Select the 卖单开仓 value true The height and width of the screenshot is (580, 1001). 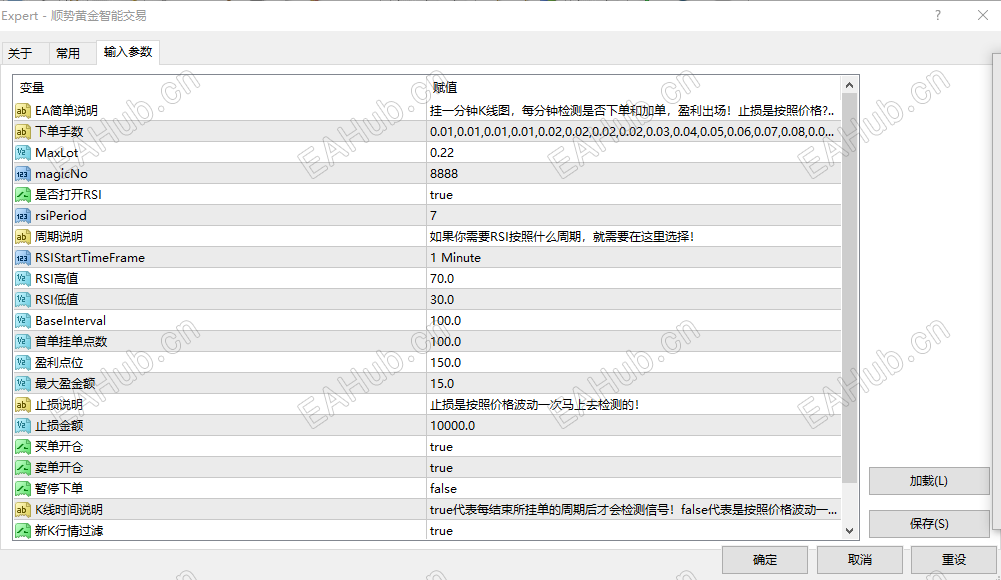click(x=441, y=468)
